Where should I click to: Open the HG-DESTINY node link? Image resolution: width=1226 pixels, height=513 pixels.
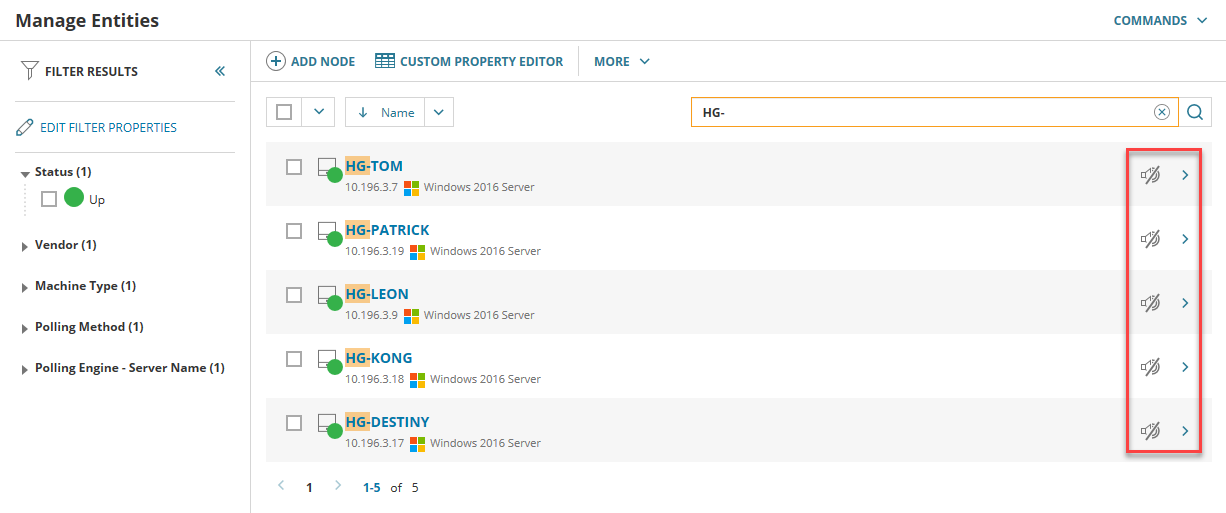[387, 422]
